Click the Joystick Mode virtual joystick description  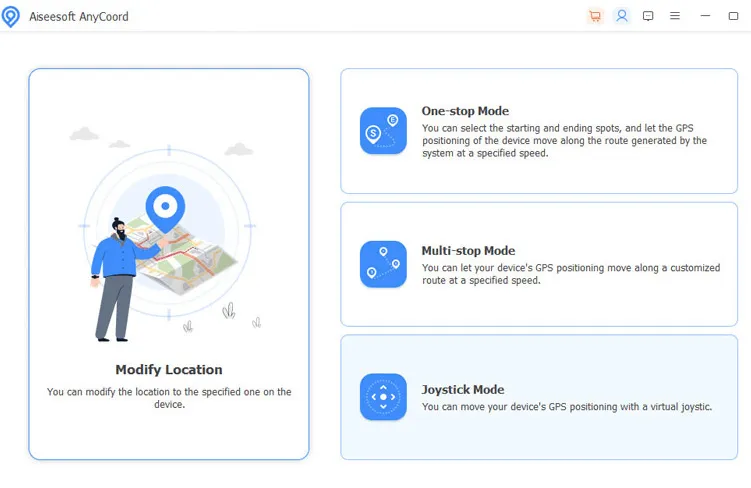point(566,407)
